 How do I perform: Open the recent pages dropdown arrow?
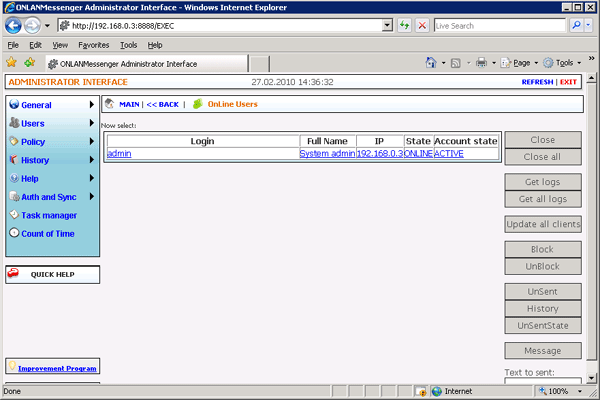click(47, 26)
